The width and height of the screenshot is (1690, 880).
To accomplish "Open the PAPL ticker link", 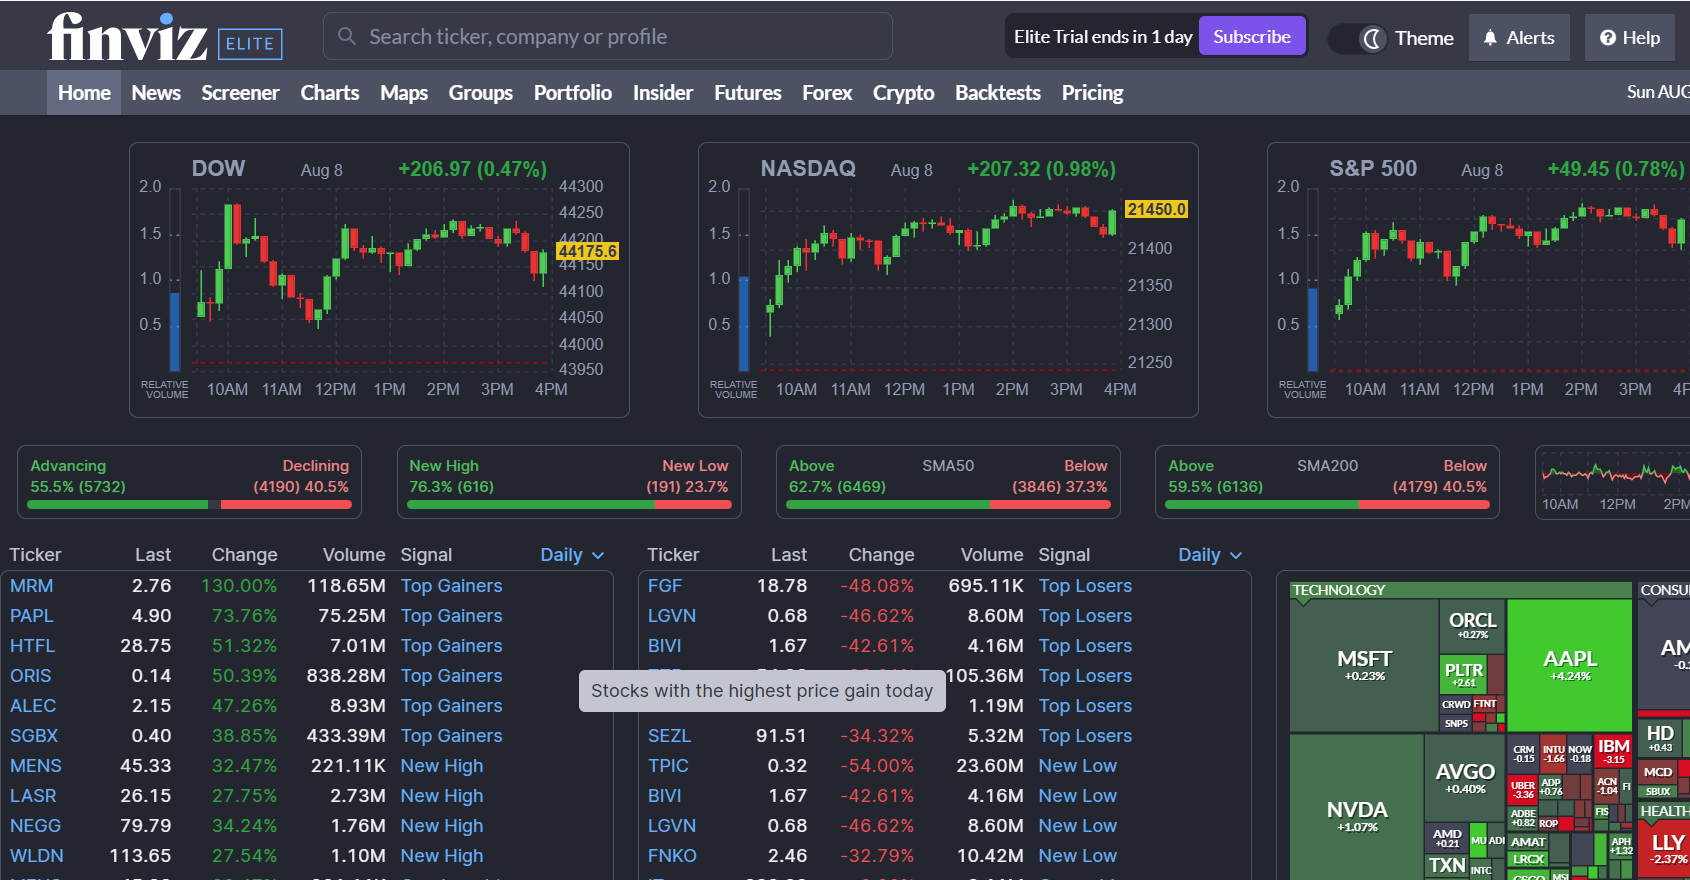I will tap(32, 616).
